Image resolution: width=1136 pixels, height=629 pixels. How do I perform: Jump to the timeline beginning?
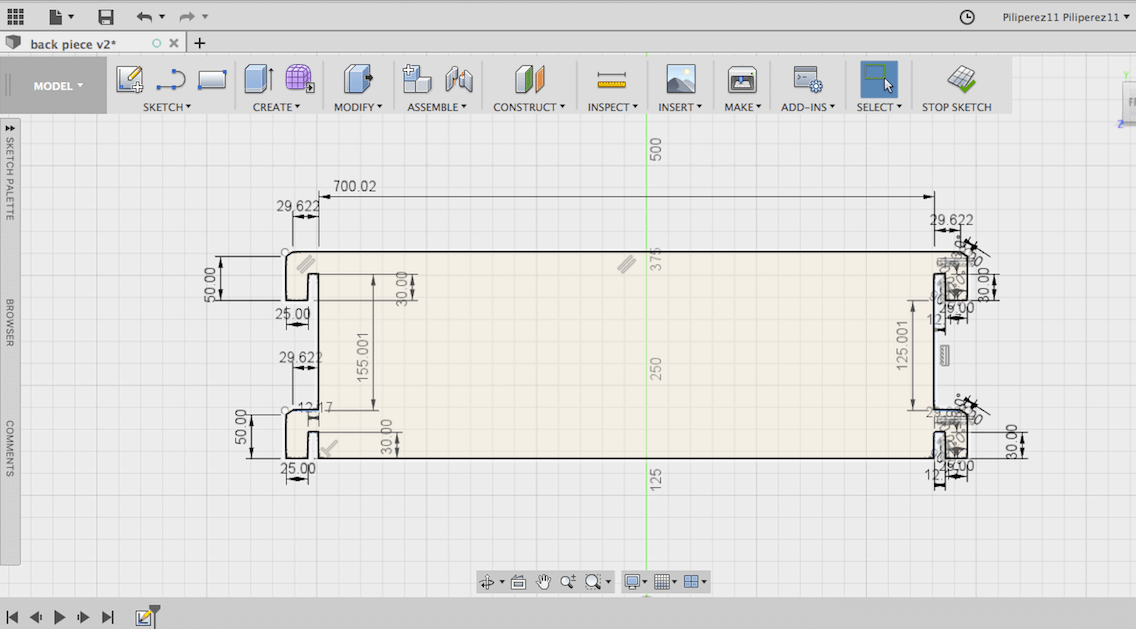pos(12,617)
